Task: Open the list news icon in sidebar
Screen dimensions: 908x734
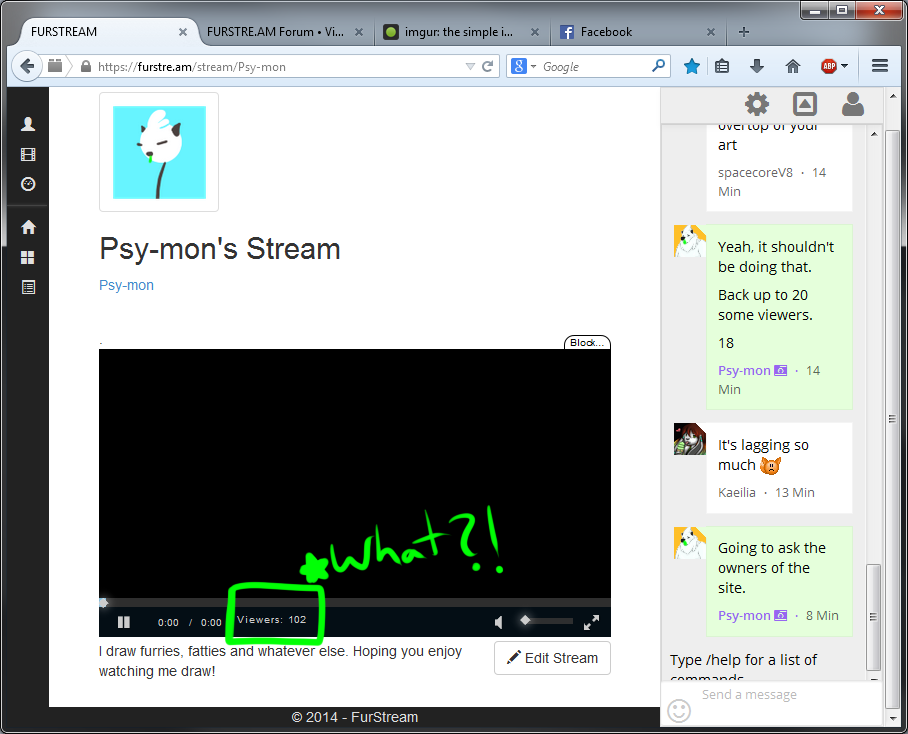Action: tap(28, 287)
